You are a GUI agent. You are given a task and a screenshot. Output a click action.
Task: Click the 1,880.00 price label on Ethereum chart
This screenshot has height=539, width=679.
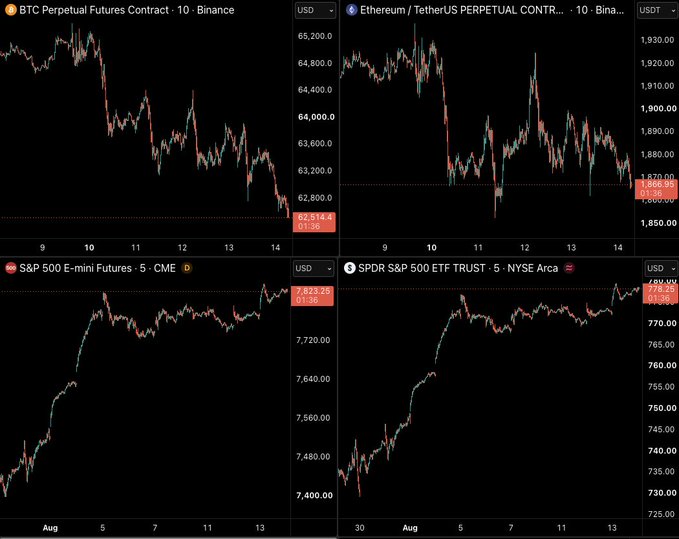tap(657, 154)
